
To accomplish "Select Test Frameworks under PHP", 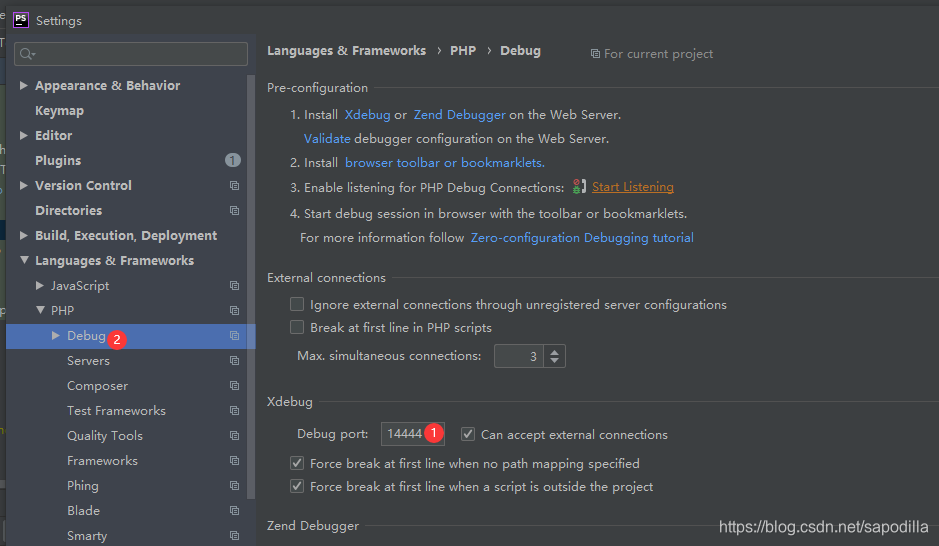I will [x=116, y=411].
